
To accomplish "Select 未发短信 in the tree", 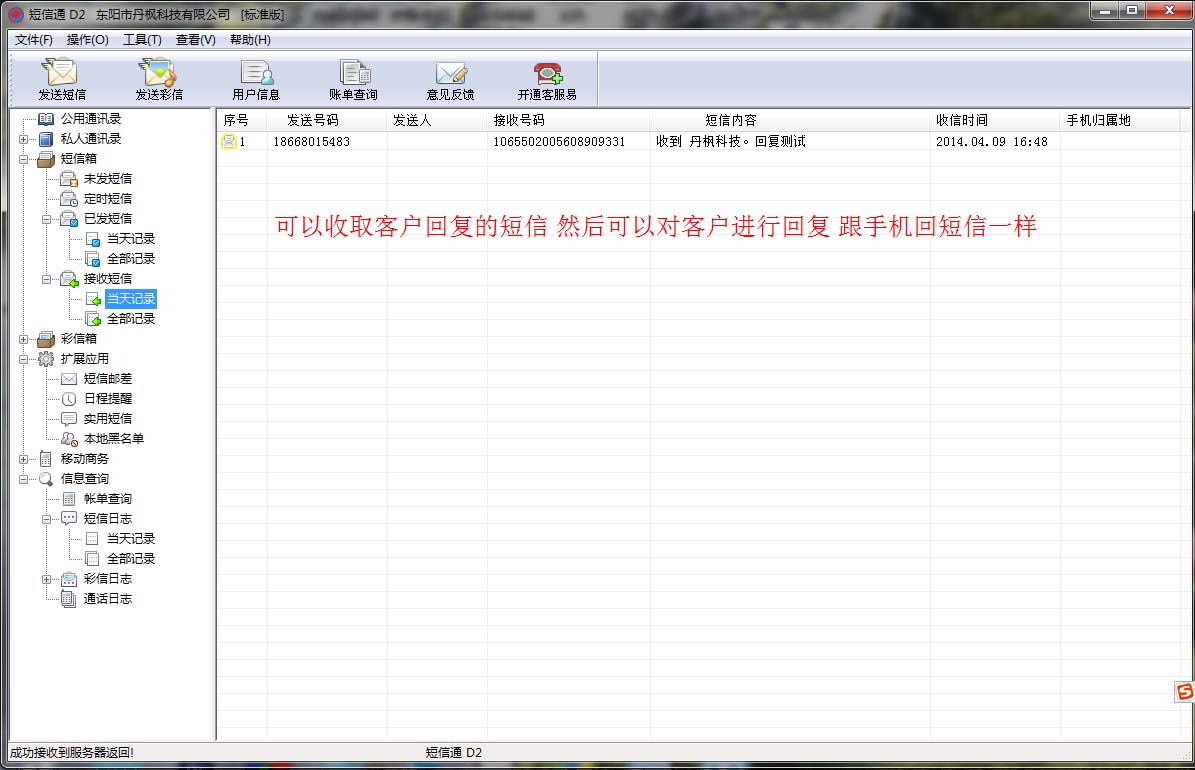I will tap(107, 179).
